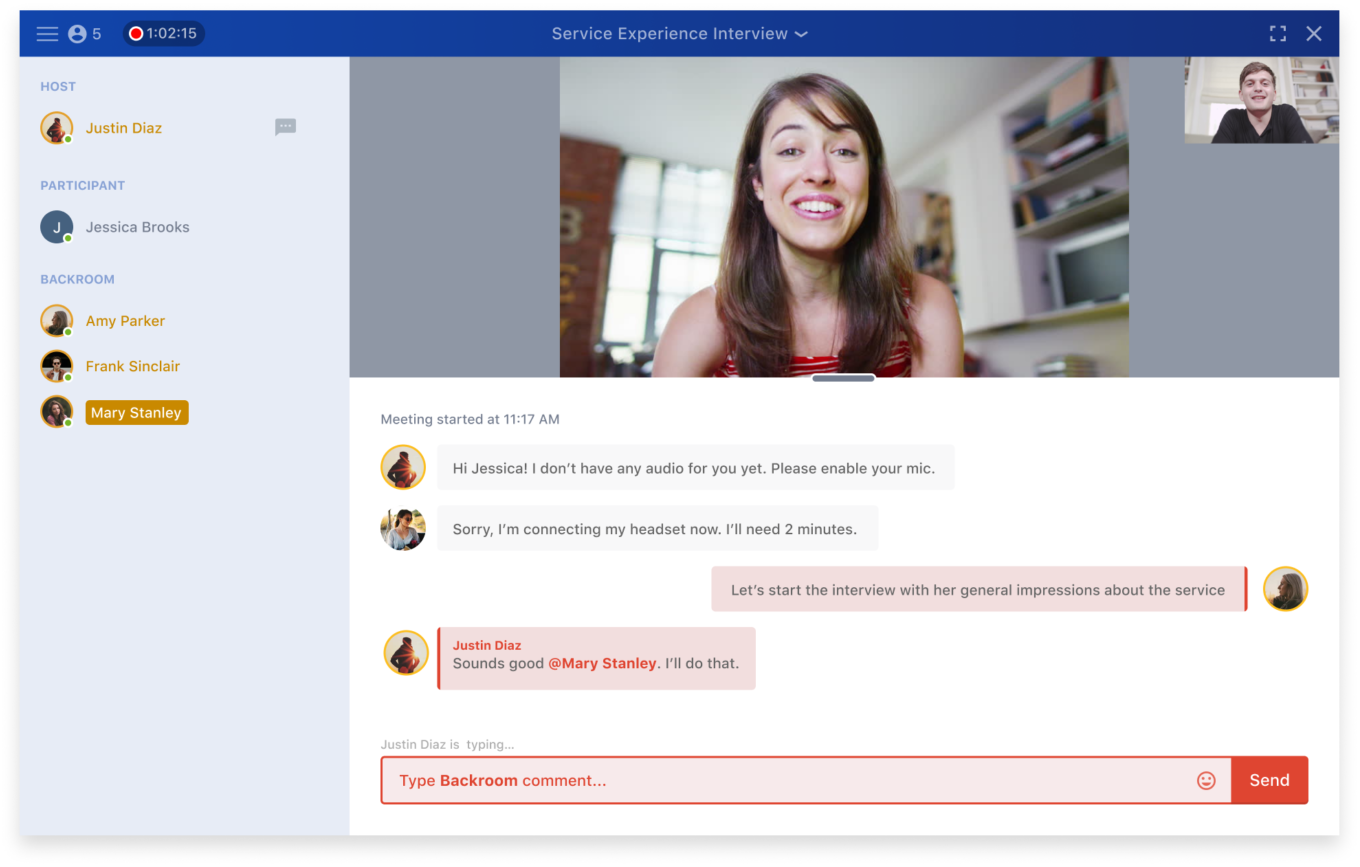This screenshot has width=1360, height=867.
Task: Click the PARTICIPANT section label
Action: [x=83, y=186]
